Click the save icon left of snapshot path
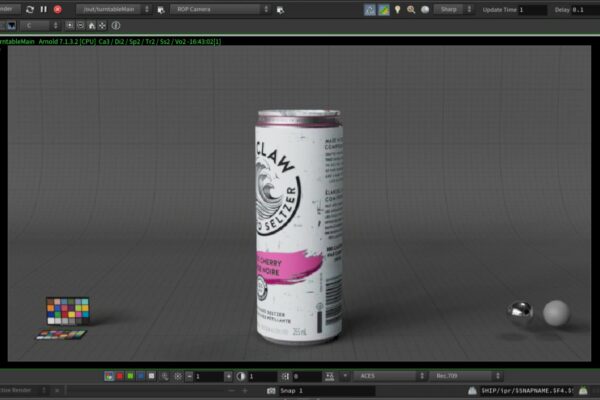The height and width of the screenshot is (400, 600). (x=472, y=391)
